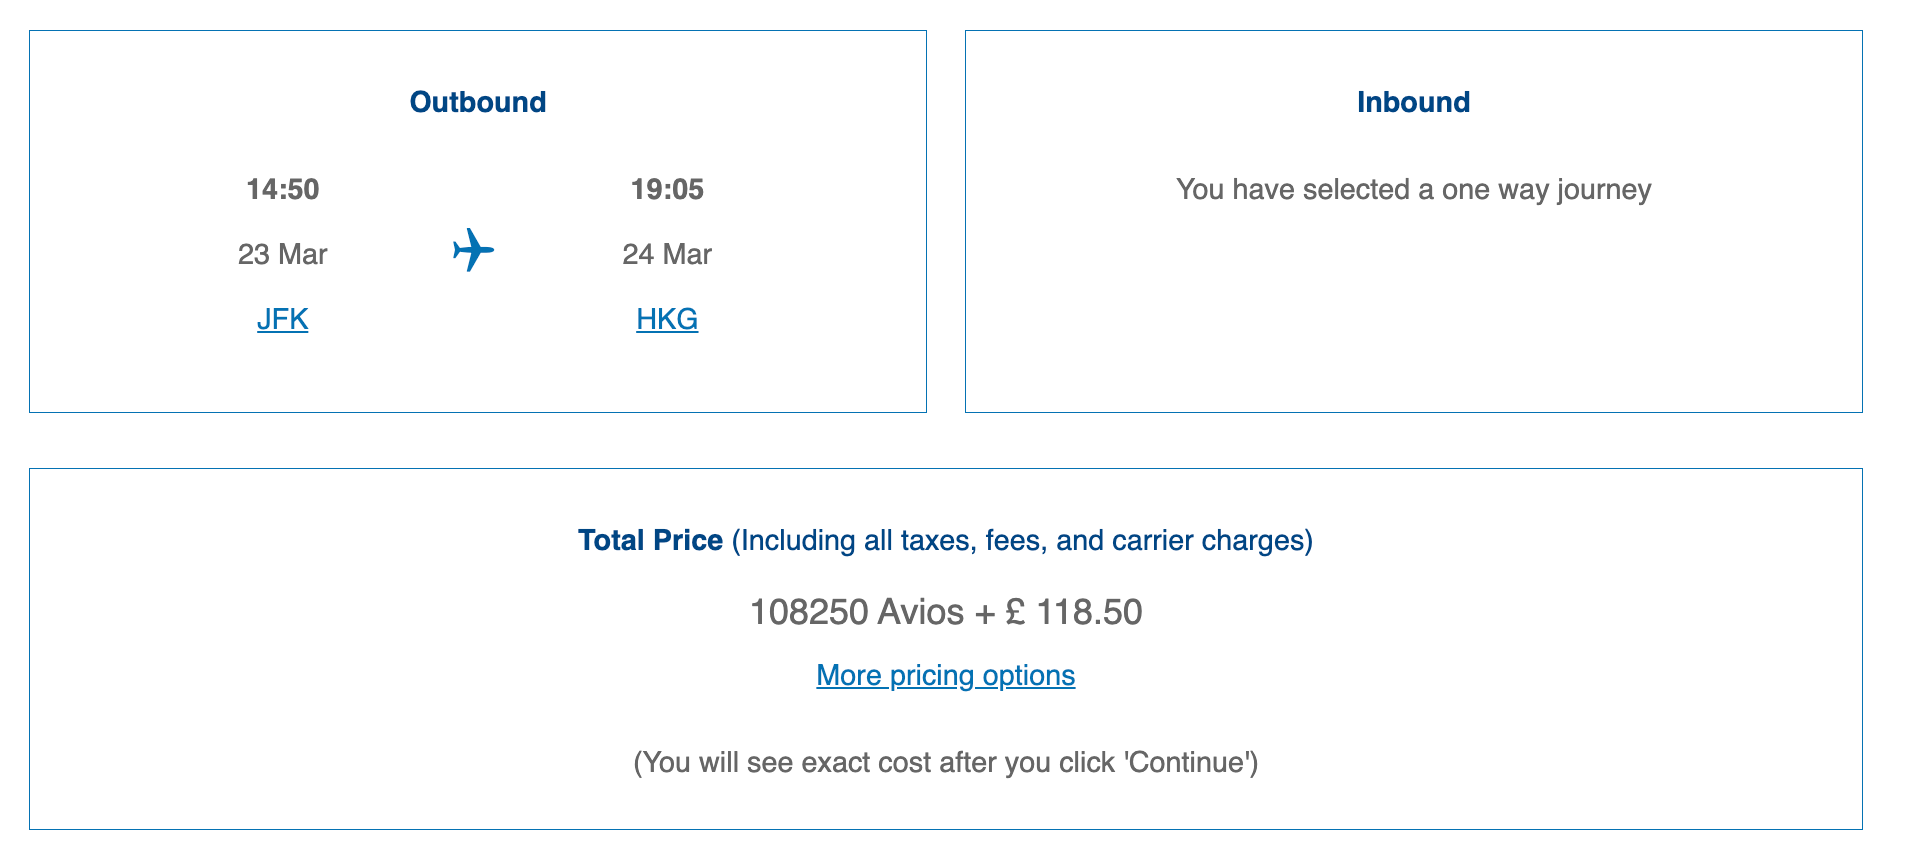
Task: Click the taxes and fees note text
Action: [x=1022, y=541]
